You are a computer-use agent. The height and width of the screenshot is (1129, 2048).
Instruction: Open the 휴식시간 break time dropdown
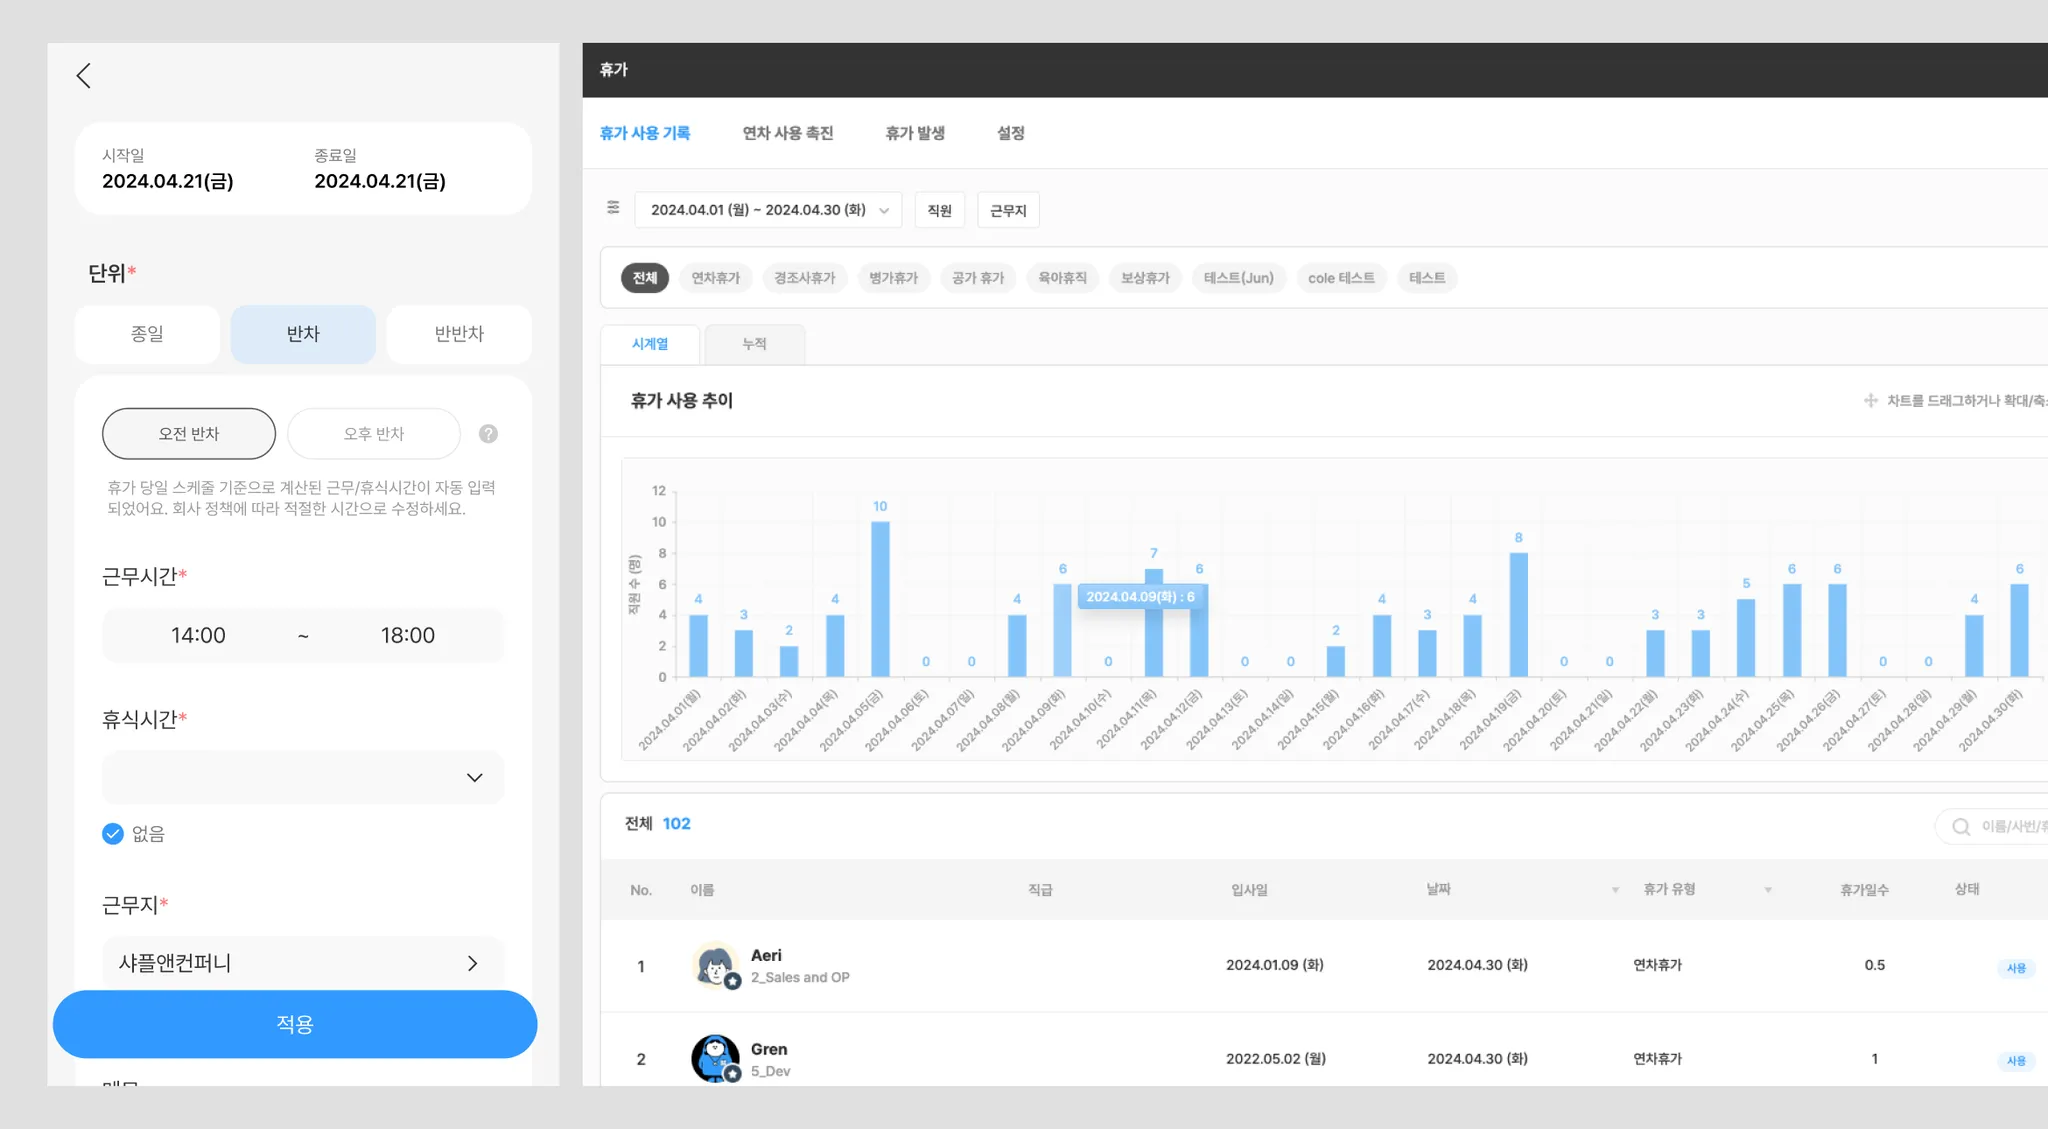point(303,777)
